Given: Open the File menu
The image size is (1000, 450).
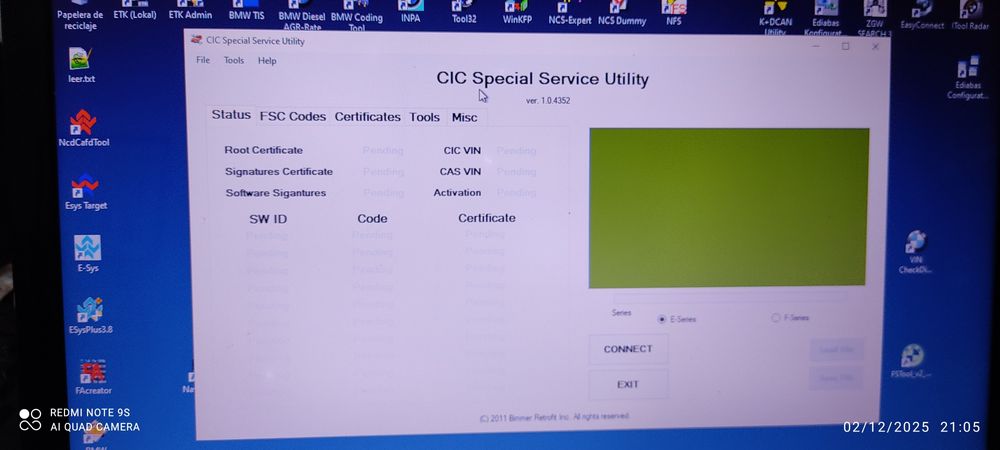Looking at the screenshot, I should click(x=203, y=60).
